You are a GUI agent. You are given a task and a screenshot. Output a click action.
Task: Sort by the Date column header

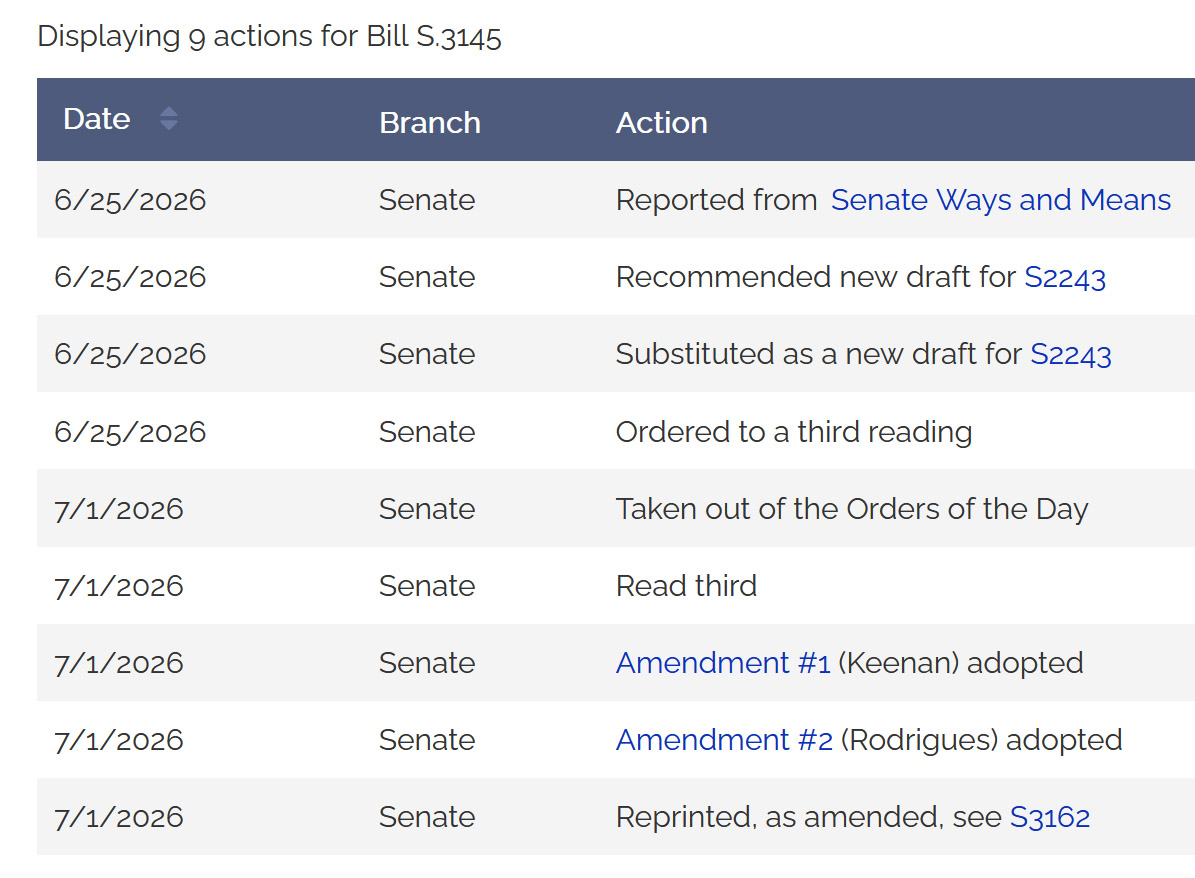[97, 119]
